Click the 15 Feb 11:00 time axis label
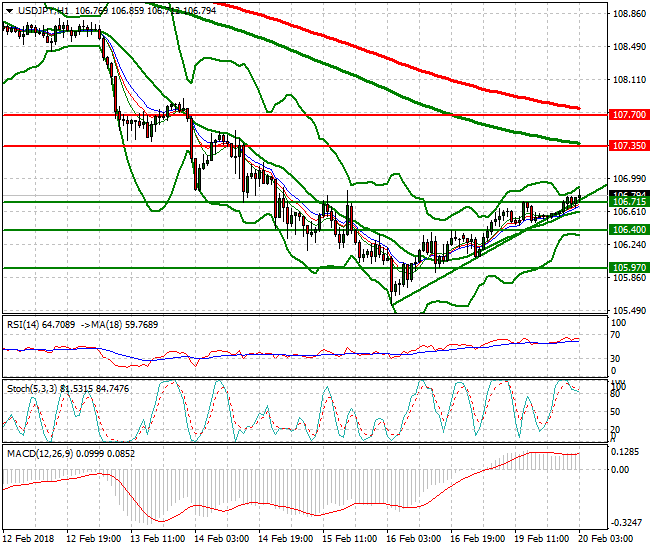This screenshot has height=550, width=650. pyautogui.click(x=349, y=539)
